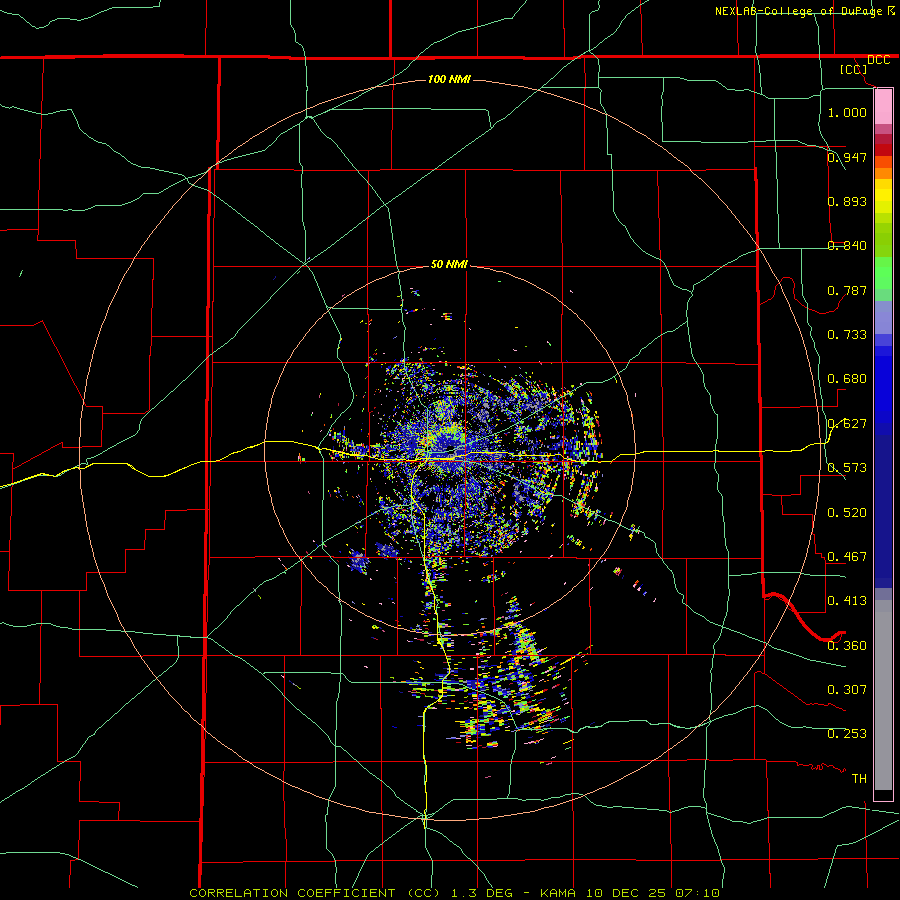
Task: Click the 0.360 legend value
Action: (847, 645)
